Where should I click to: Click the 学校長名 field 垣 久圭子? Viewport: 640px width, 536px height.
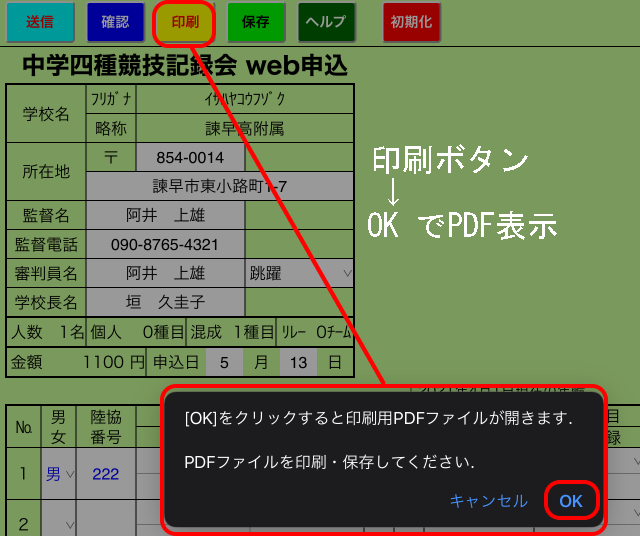click(x=165, y=302)
